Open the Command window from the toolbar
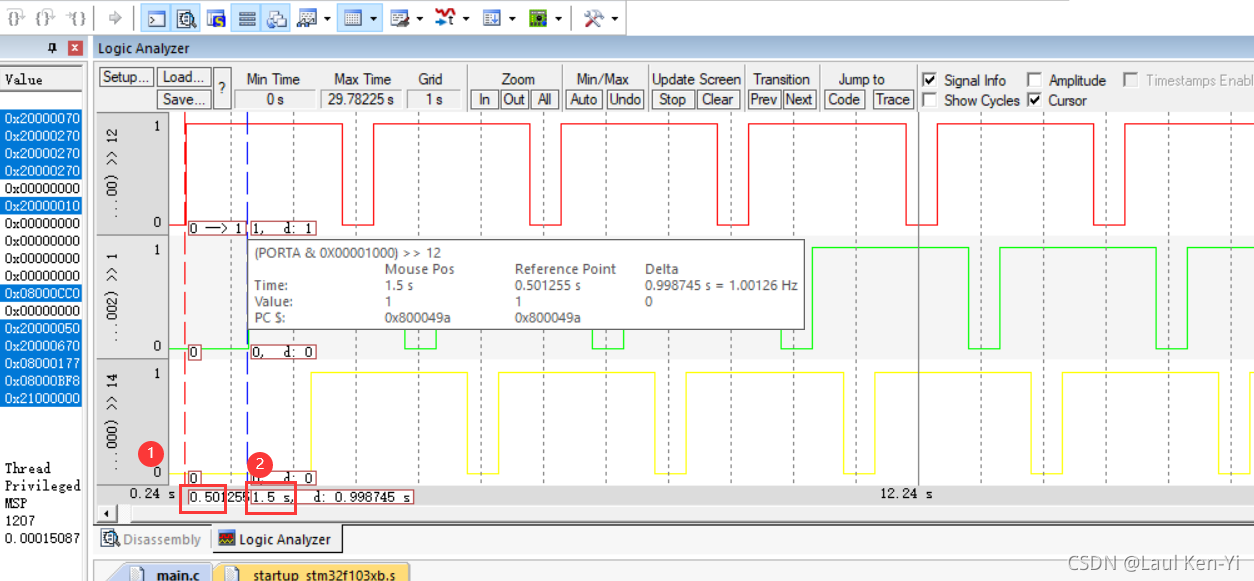This screenshot has width=1254, height=581. [155, 18]
